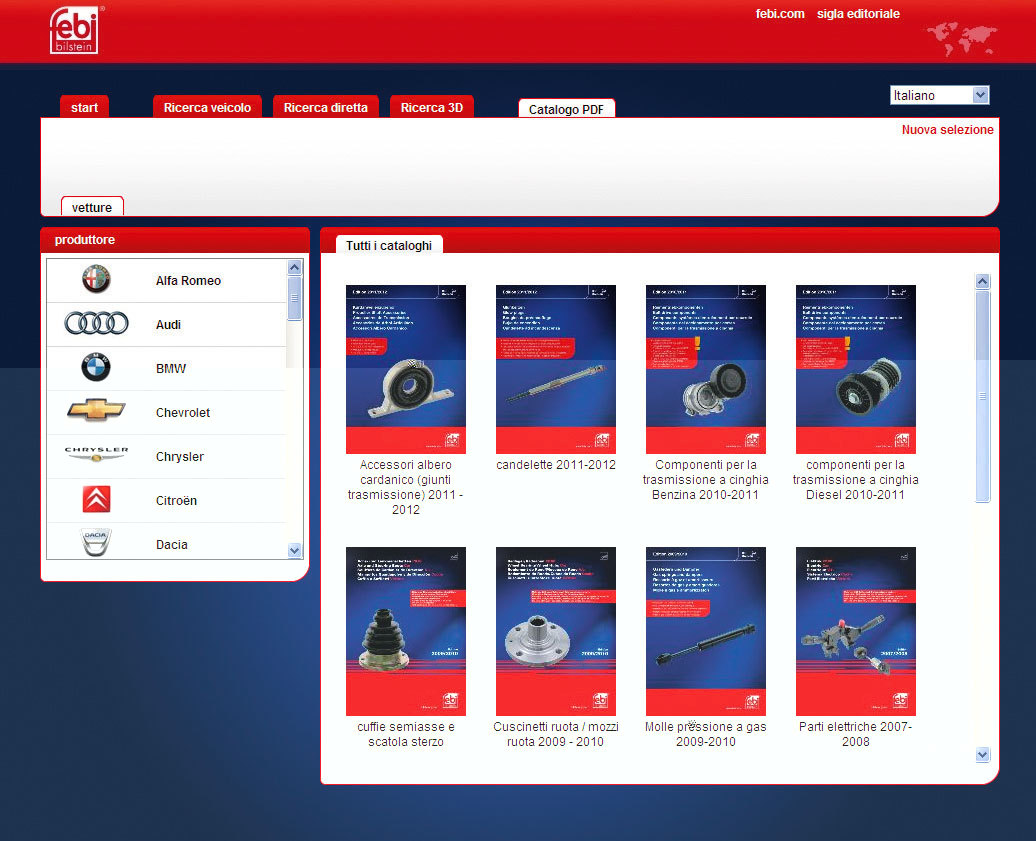This screenshot has height=841, width=1036.
Task: Click the Nuova selezione link
Action: pyautogui.click(x=947, y=130)
